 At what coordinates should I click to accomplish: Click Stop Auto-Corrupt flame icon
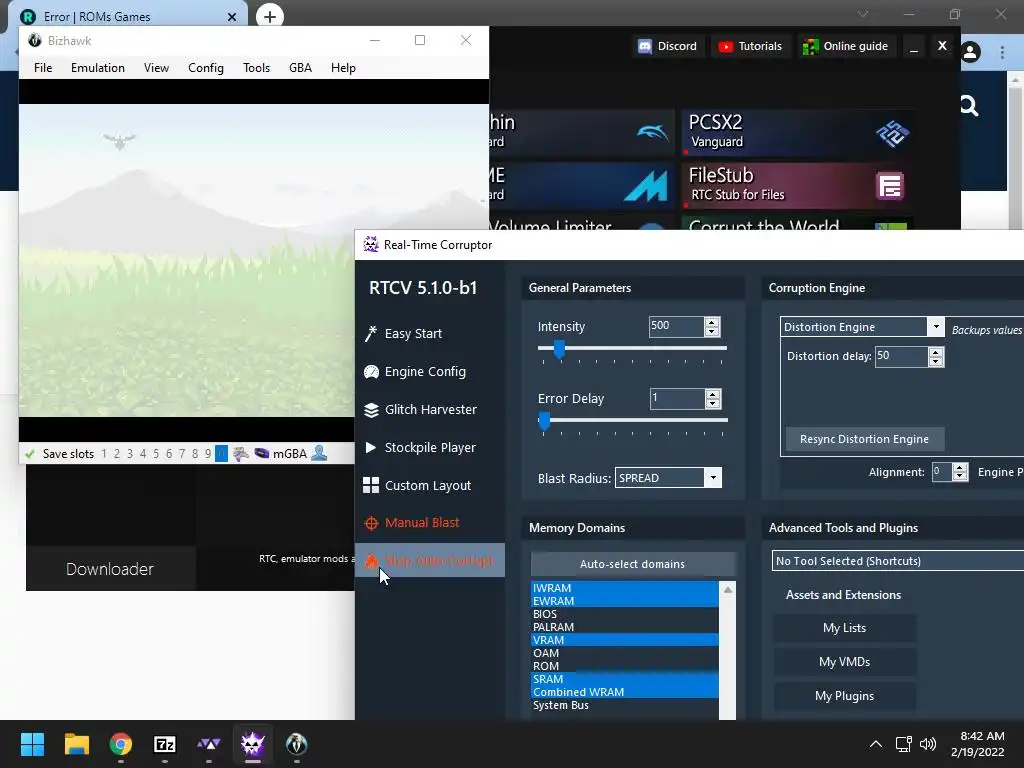pyautogui.click(x=371, y=560)
